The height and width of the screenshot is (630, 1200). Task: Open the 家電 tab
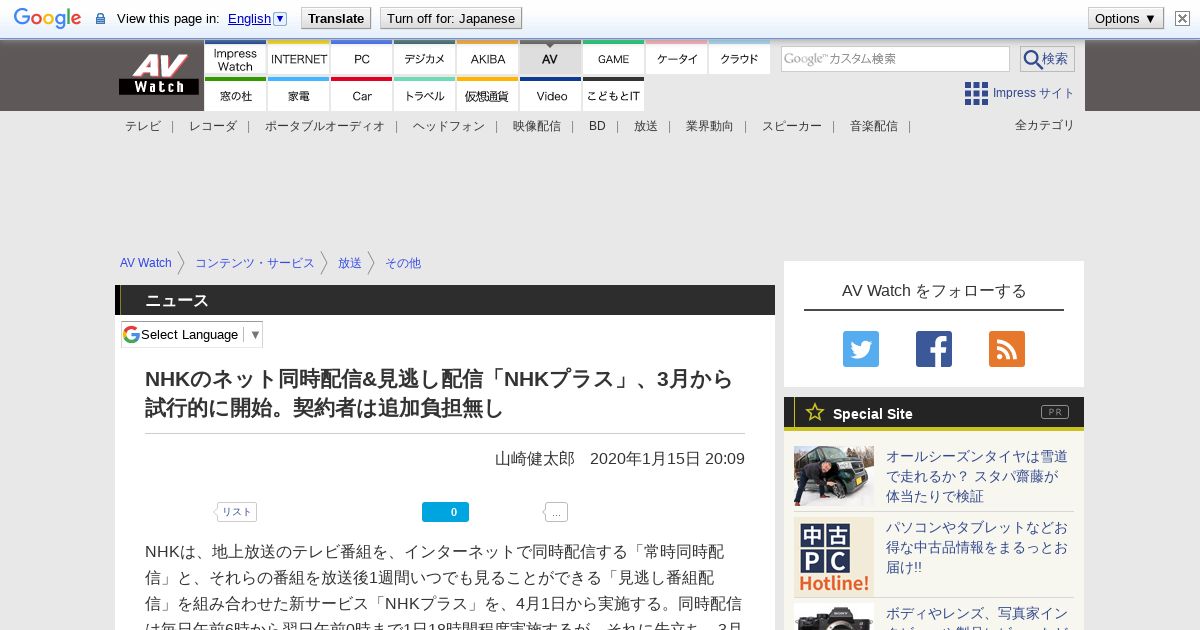tap(299, 95)
